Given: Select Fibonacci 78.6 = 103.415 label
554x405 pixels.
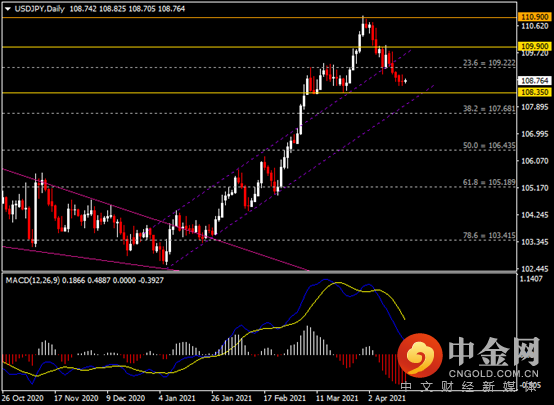Looking at the screenshot, I should click(489, 235).
